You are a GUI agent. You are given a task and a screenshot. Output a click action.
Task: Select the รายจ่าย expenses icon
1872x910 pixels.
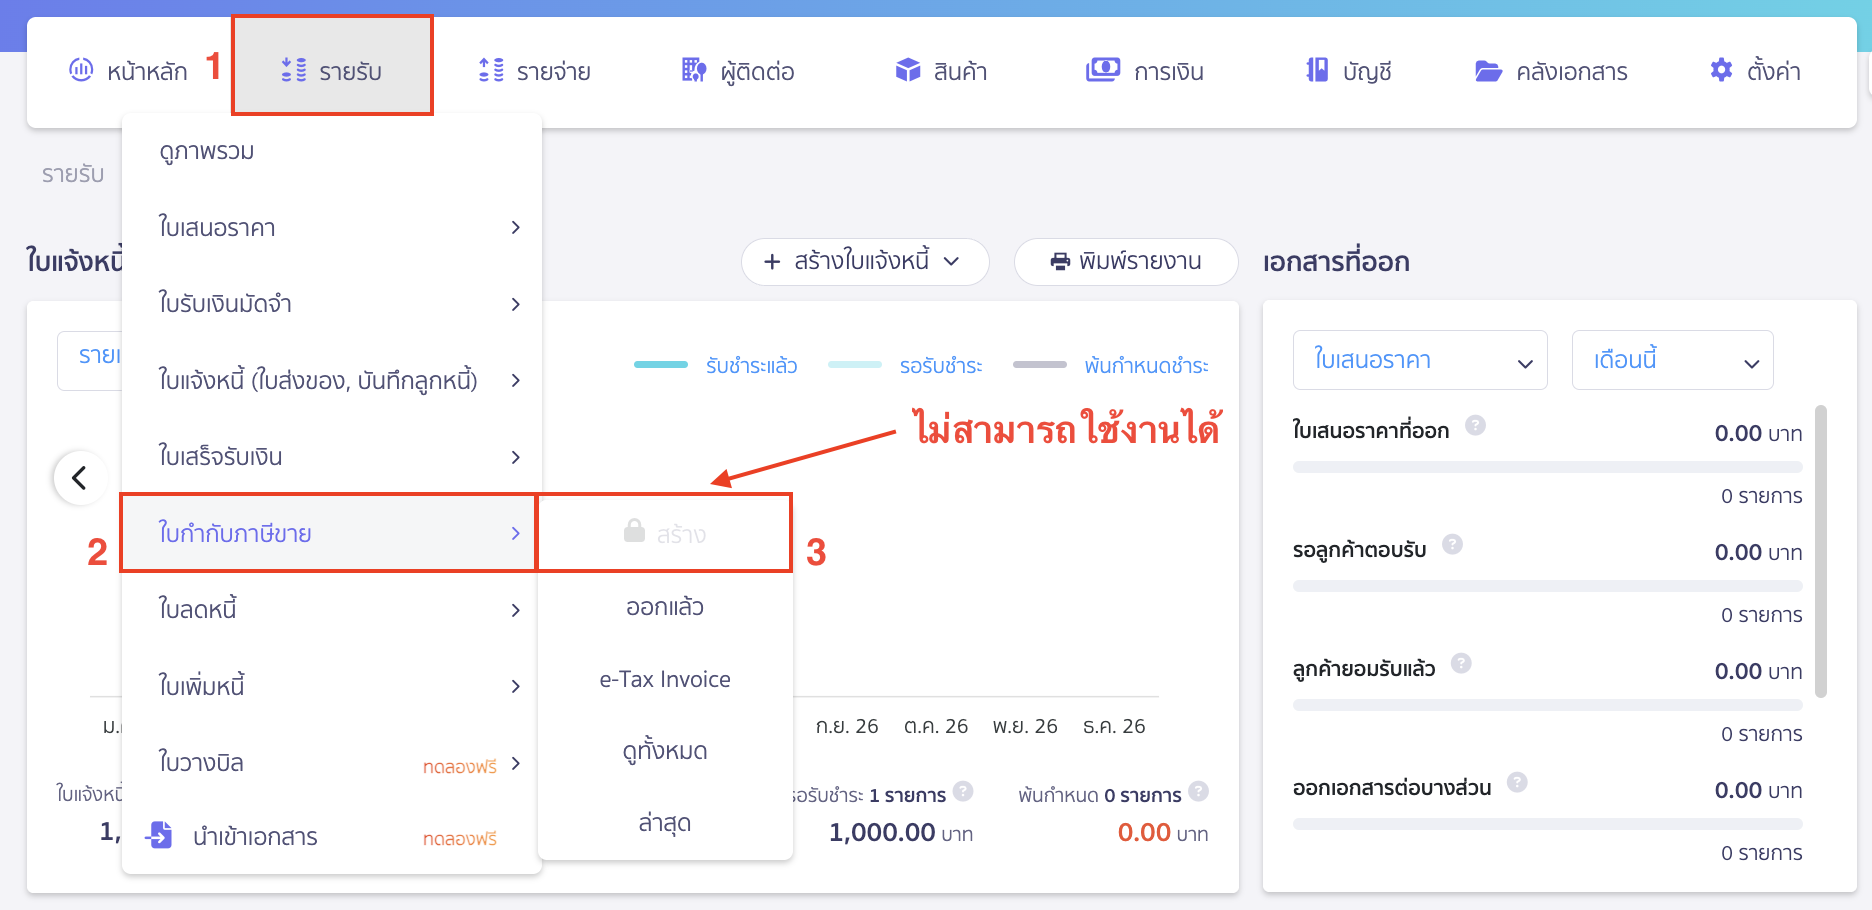coord(490,70)
